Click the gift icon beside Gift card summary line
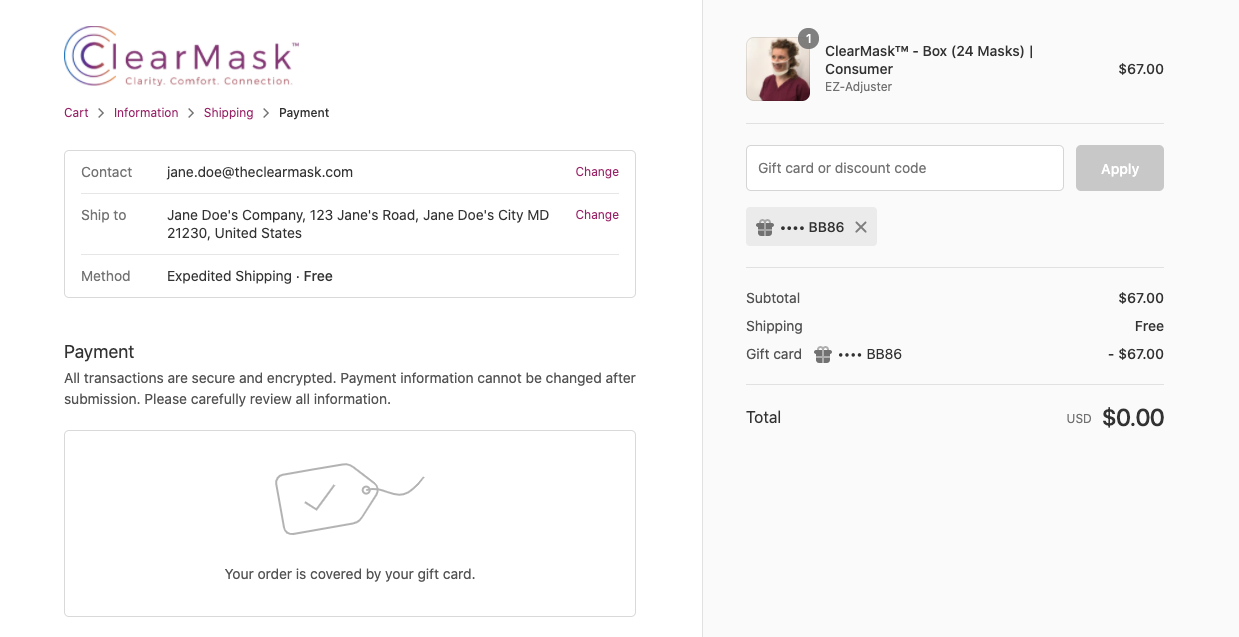This screenshot has width=1239, height=637. point(823,354)
